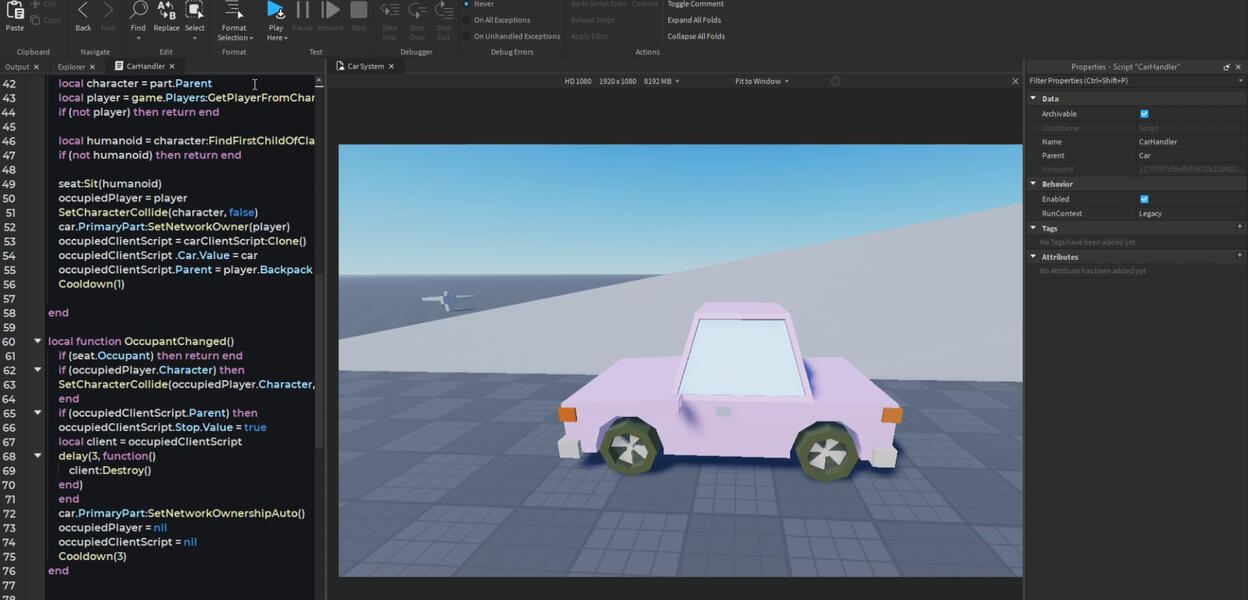Click Toggle Comment action
Viewport: 1248px width, 600px height.
click(x=695, y=4)
